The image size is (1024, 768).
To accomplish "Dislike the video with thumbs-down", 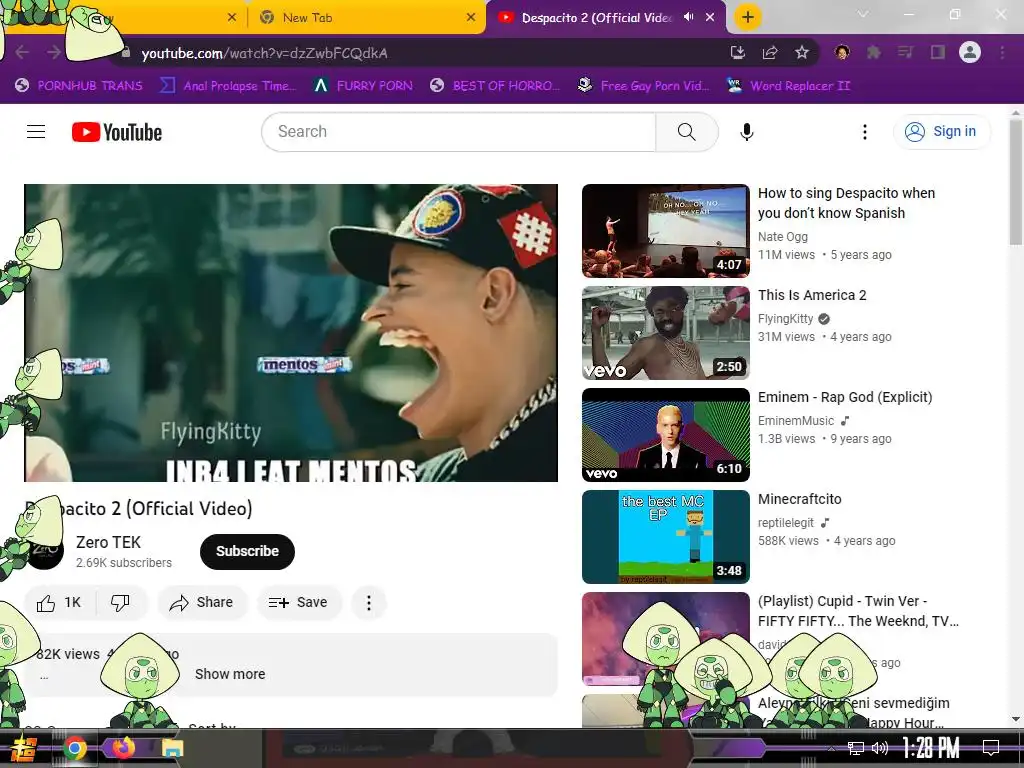I will [120, 602].
